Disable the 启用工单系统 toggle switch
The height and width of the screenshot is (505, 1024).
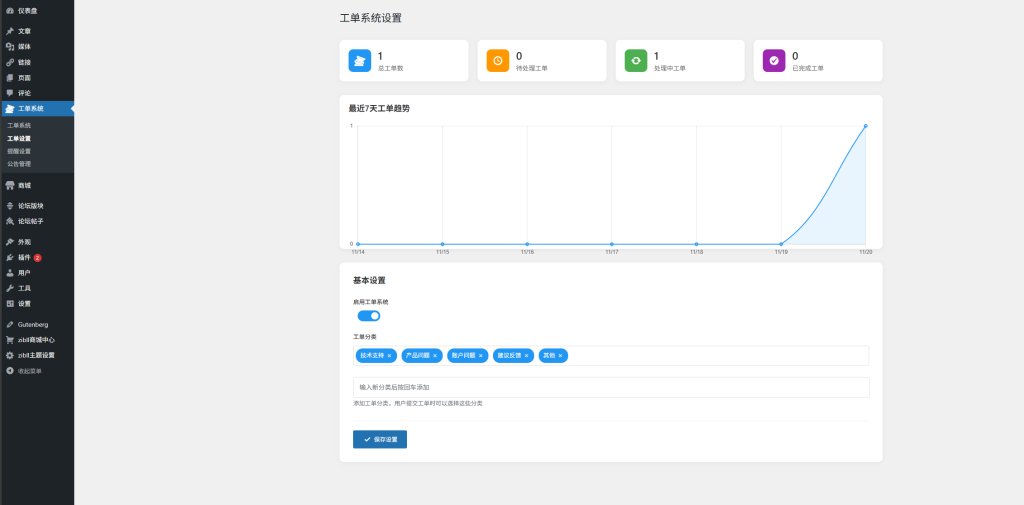click(x=369, y=316)
